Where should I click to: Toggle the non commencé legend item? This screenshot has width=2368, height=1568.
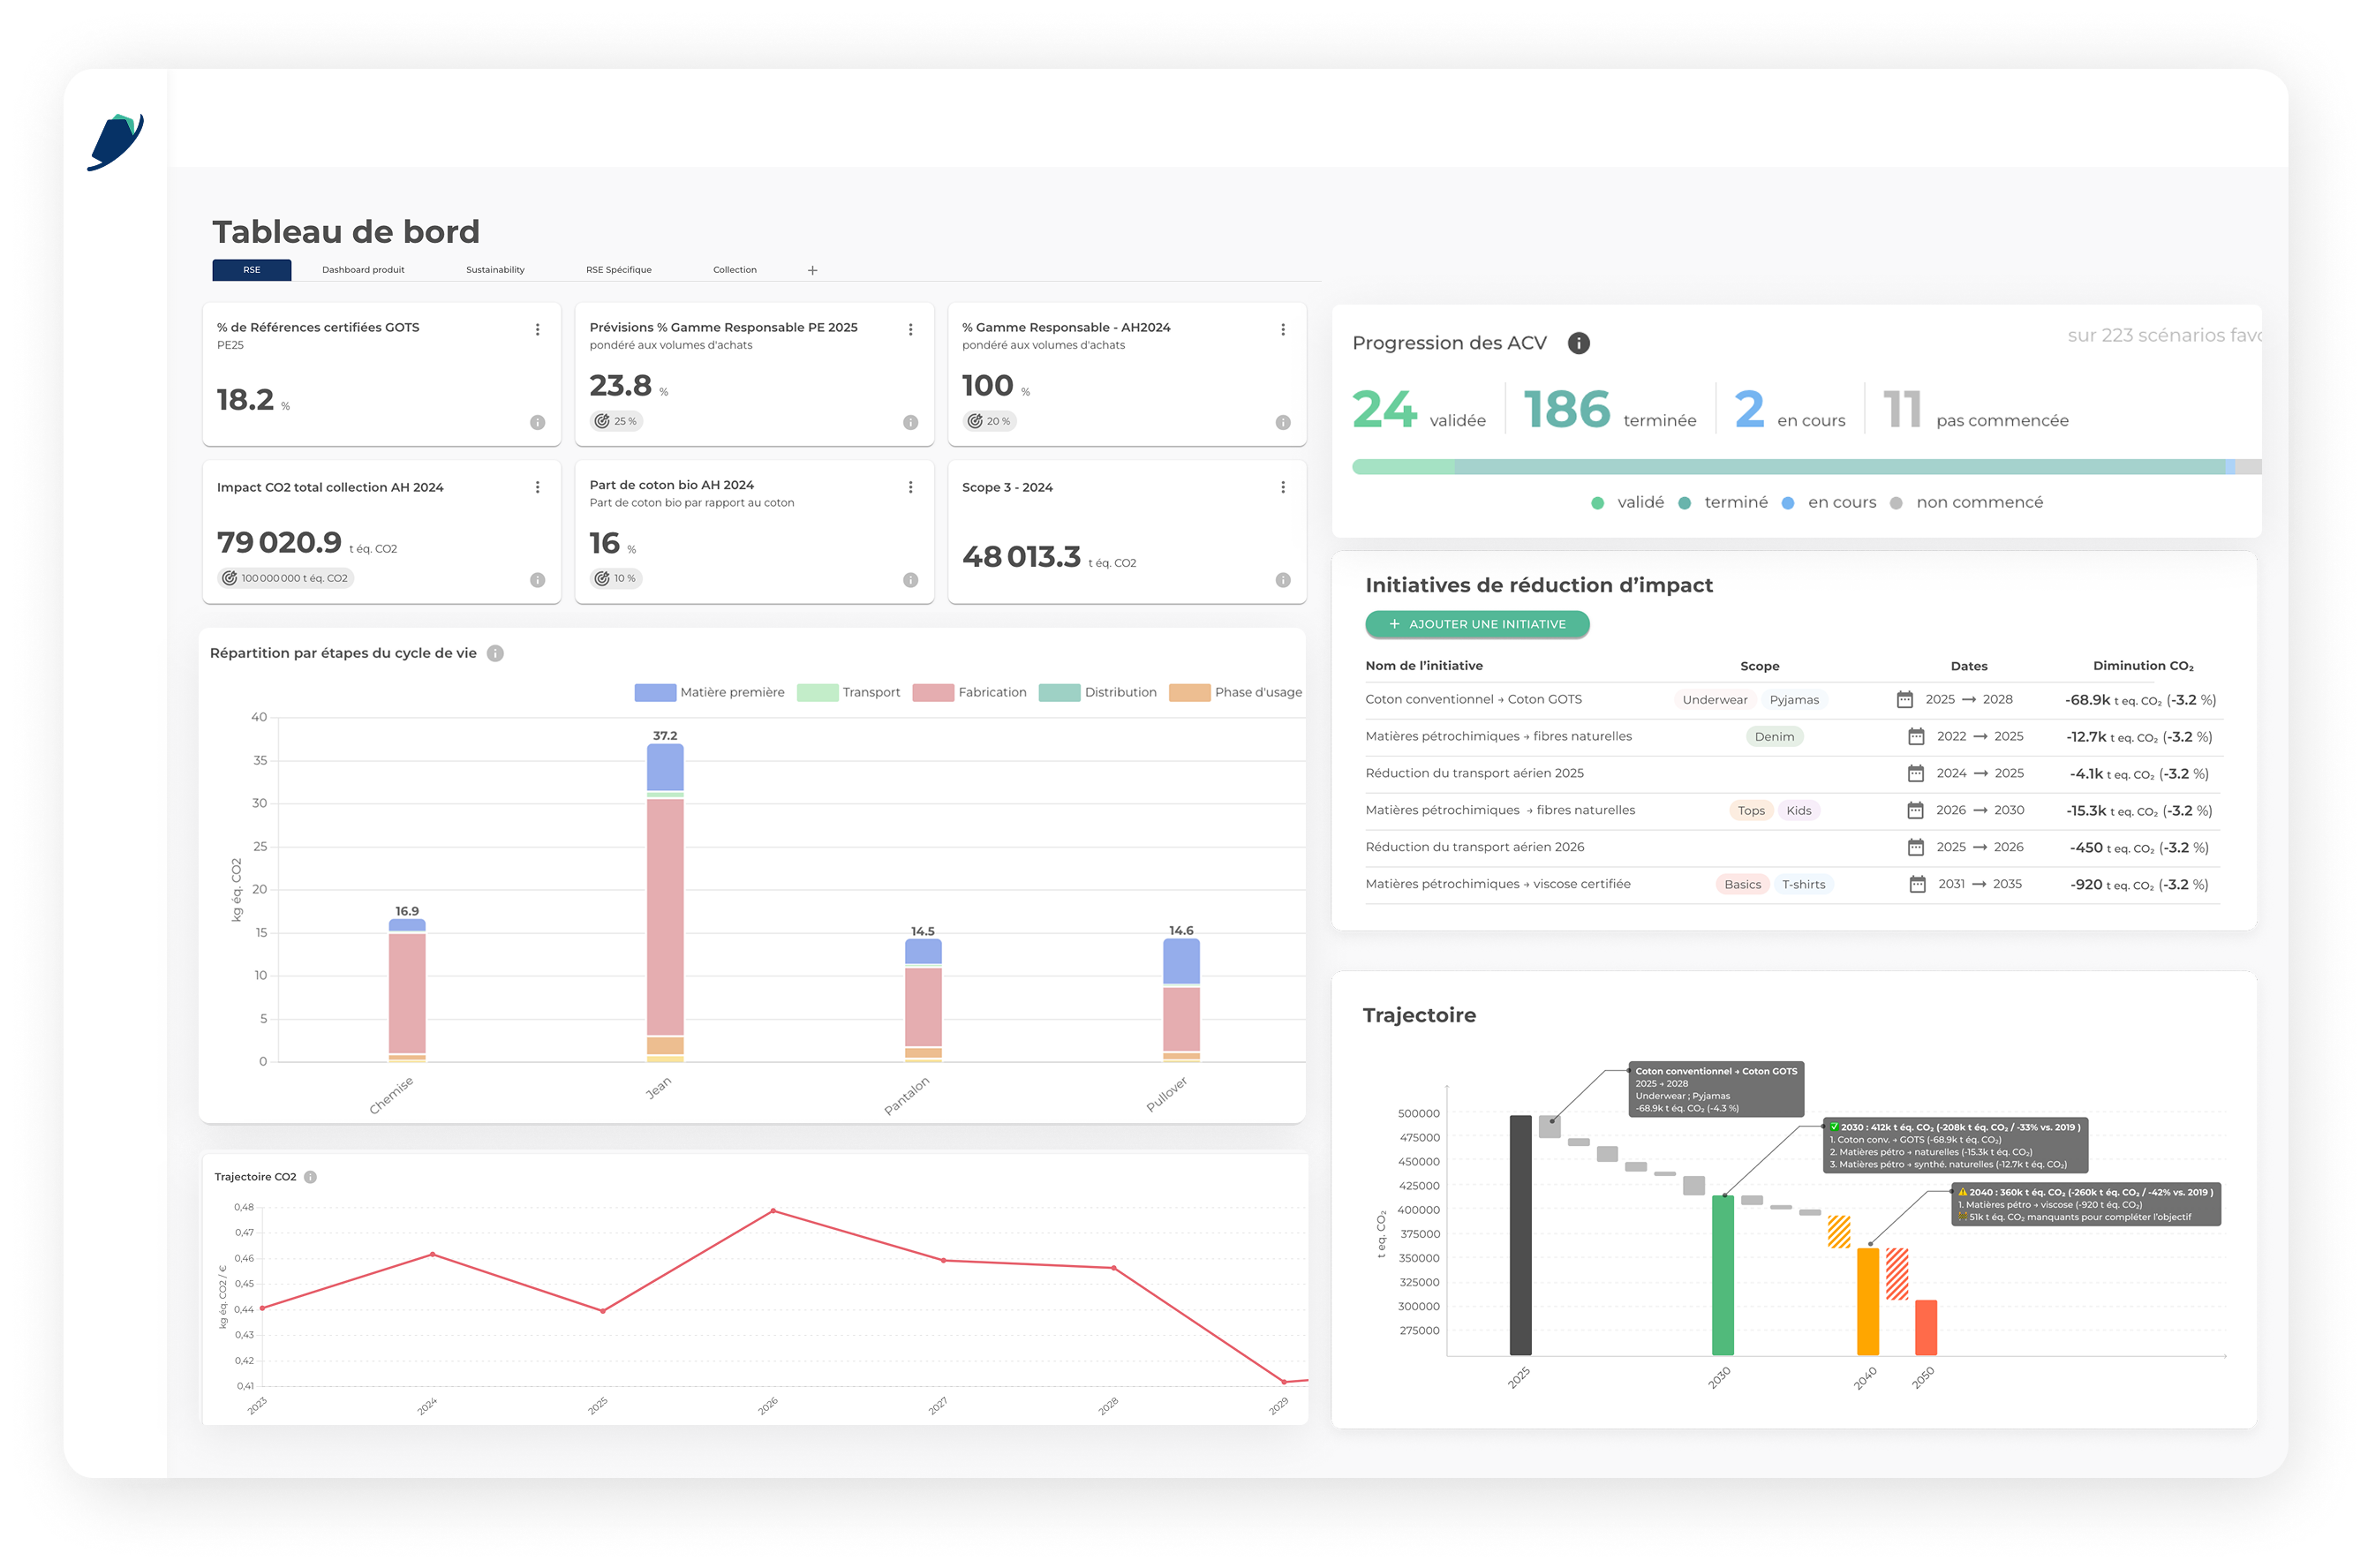1967,503
